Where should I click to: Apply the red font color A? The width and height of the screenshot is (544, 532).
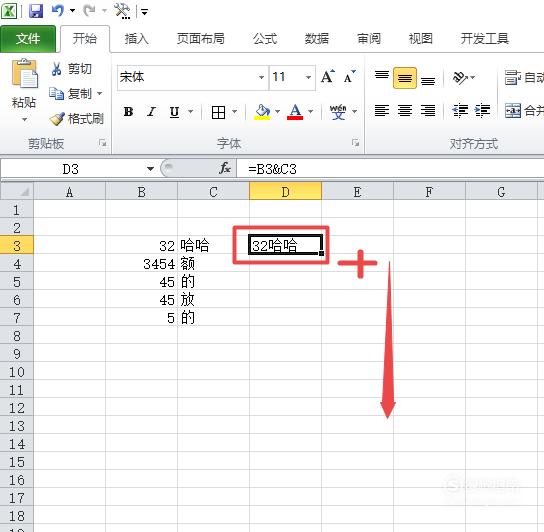(295, 112)
